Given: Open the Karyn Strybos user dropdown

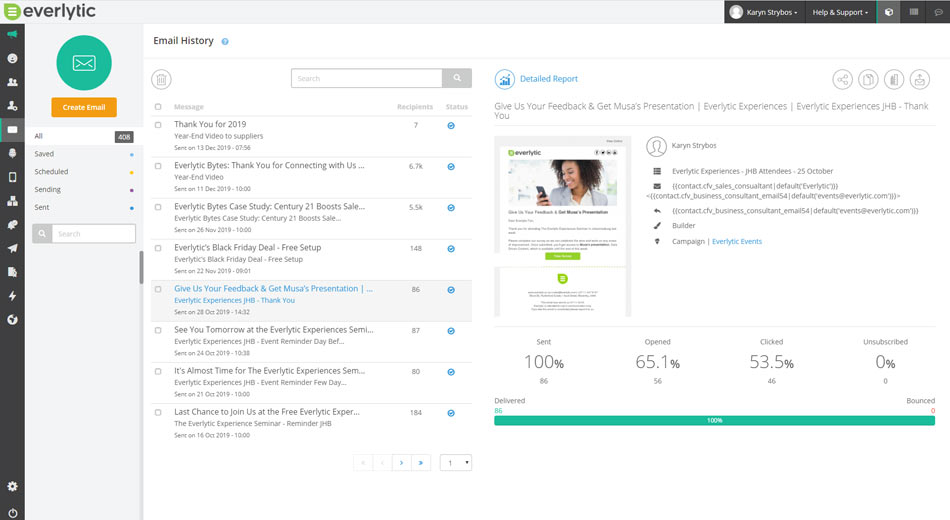Looking at the screenshot, I should point(764,12).
